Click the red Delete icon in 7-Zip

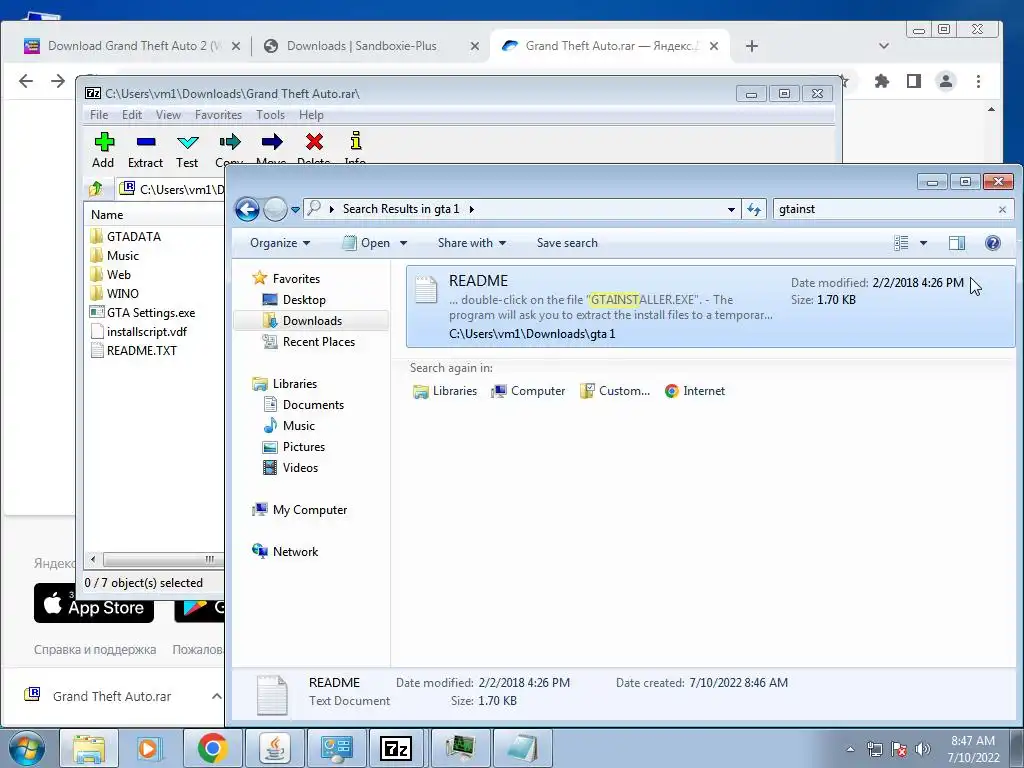314,142
